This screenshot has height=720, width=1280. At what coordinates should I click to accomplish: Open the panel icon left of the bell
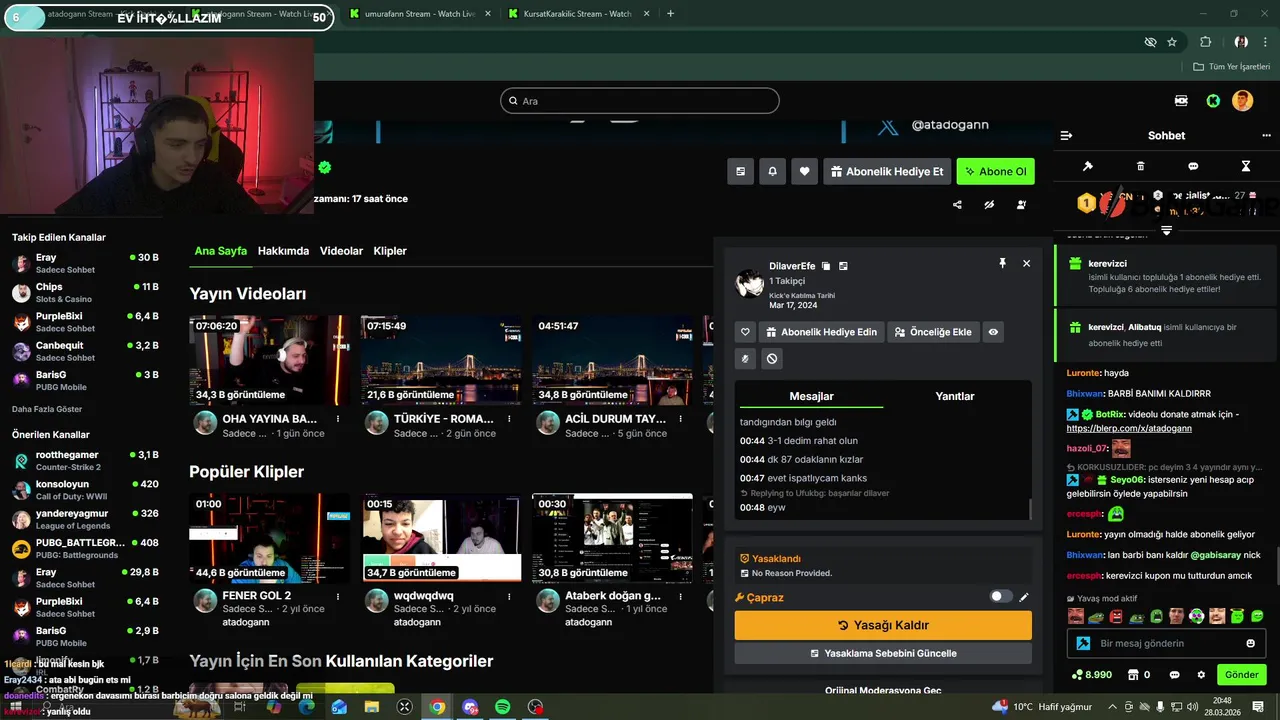pos(740,171)
